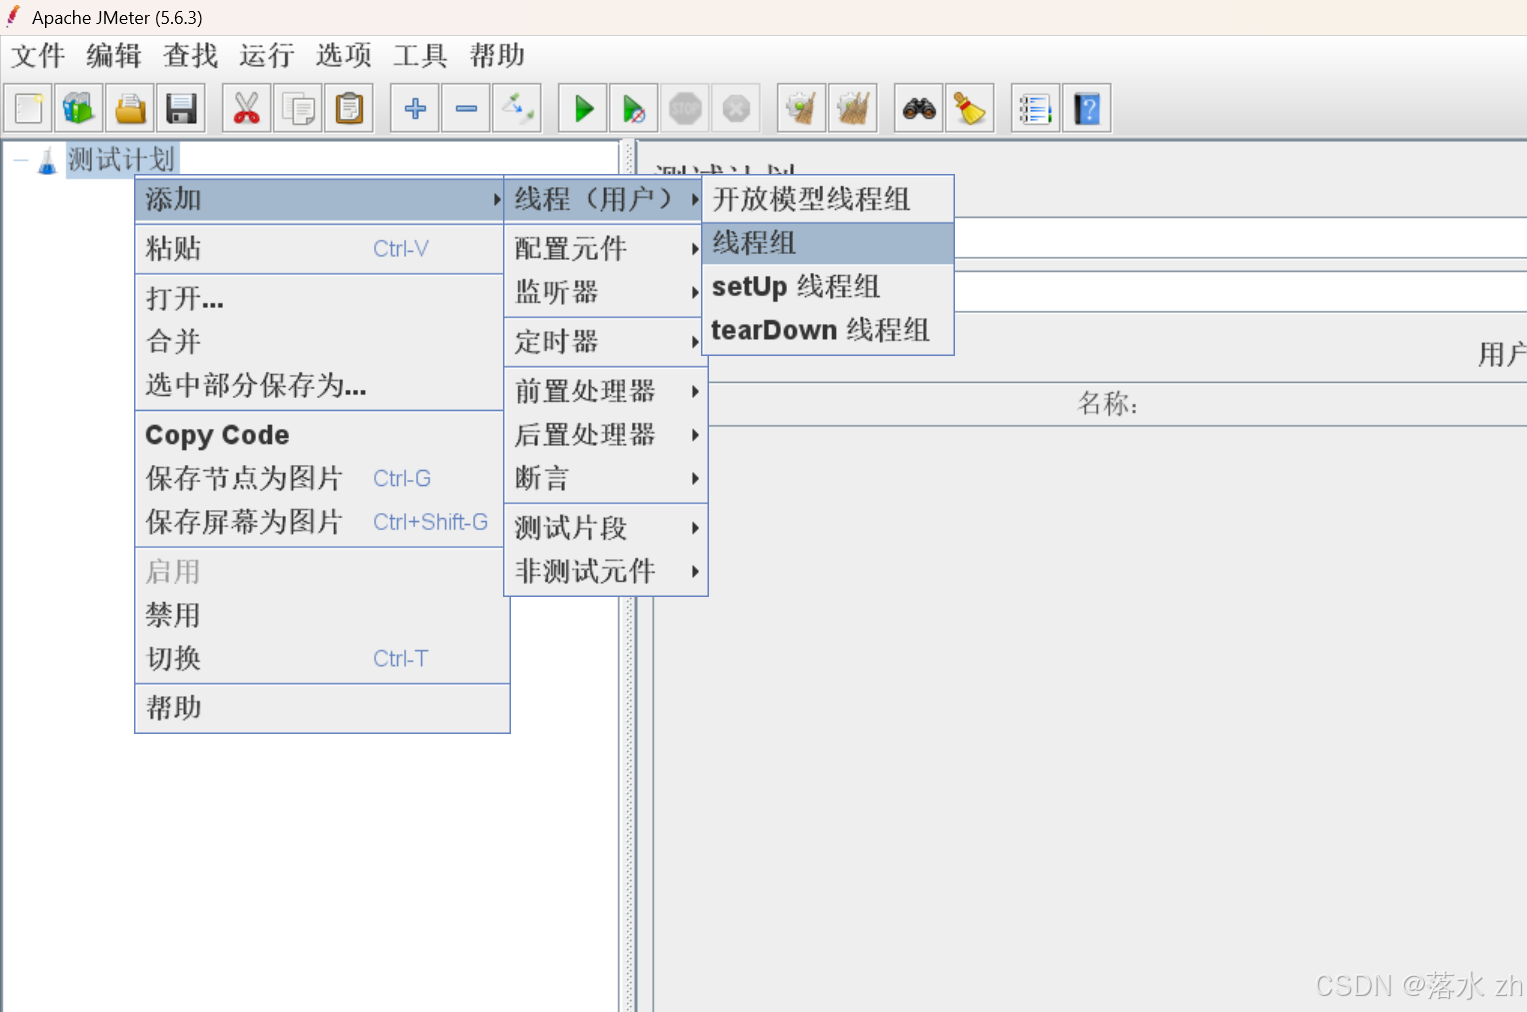Choose 开放模型线程组 from submenu
The width and height of the screenshot is (1527, 1012).
pyautogui.click(x=828, y=199)
